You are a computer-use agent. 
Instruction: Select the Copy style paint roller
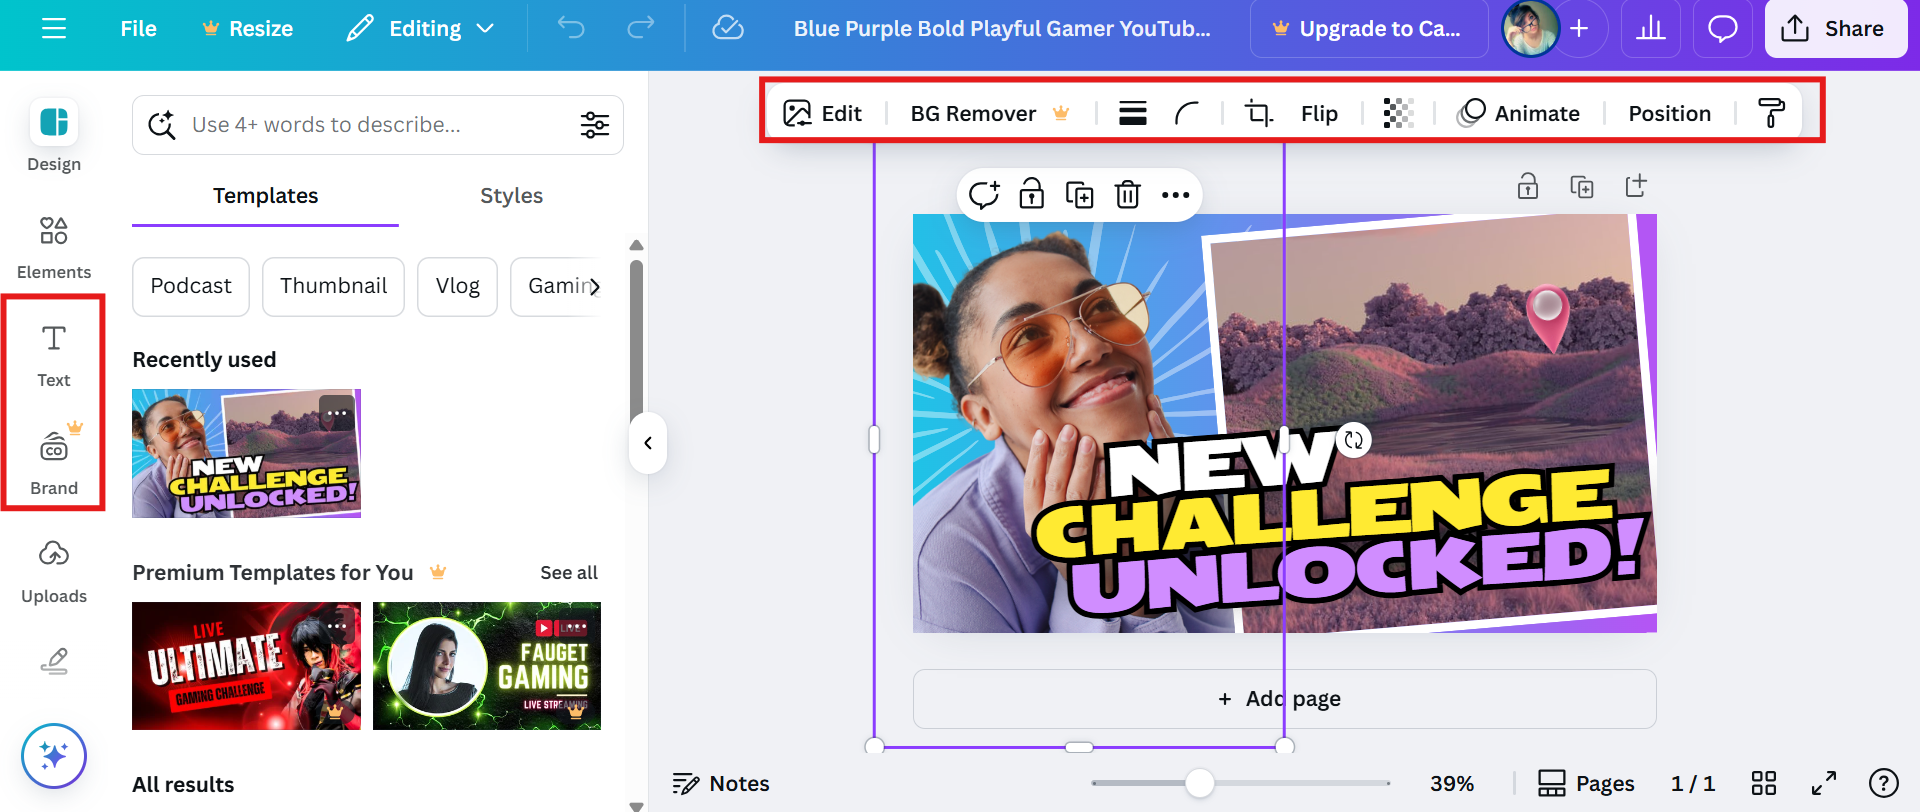point(1771,113)
